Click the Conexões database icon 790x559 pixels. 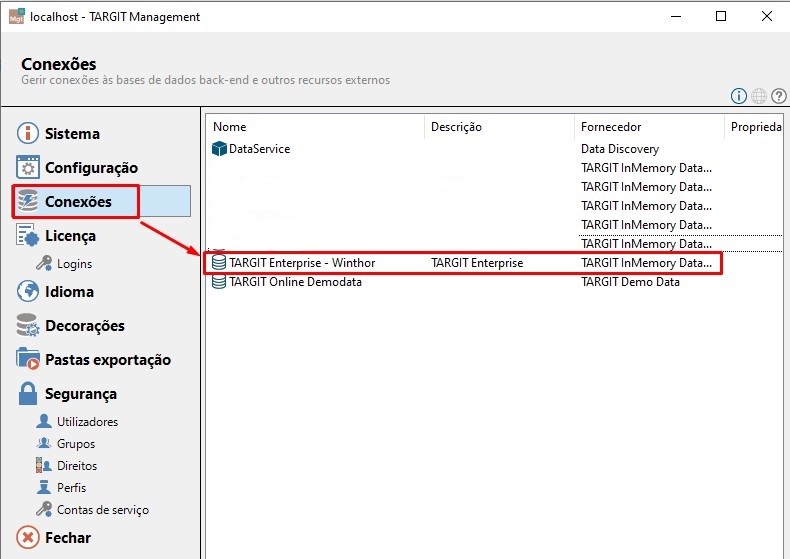tap(28, 201)
